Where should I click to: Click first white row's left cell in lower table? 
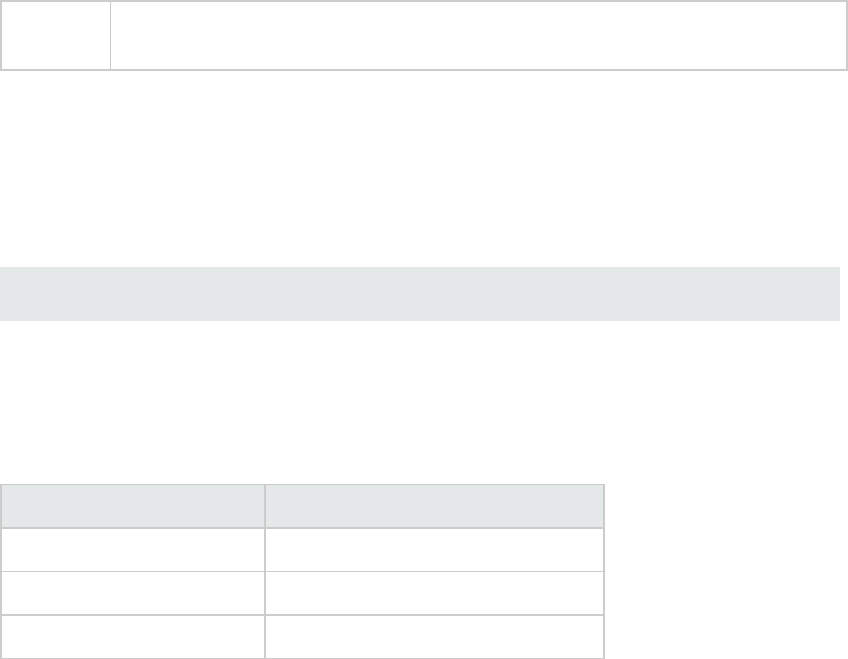(x=132, y=549)
